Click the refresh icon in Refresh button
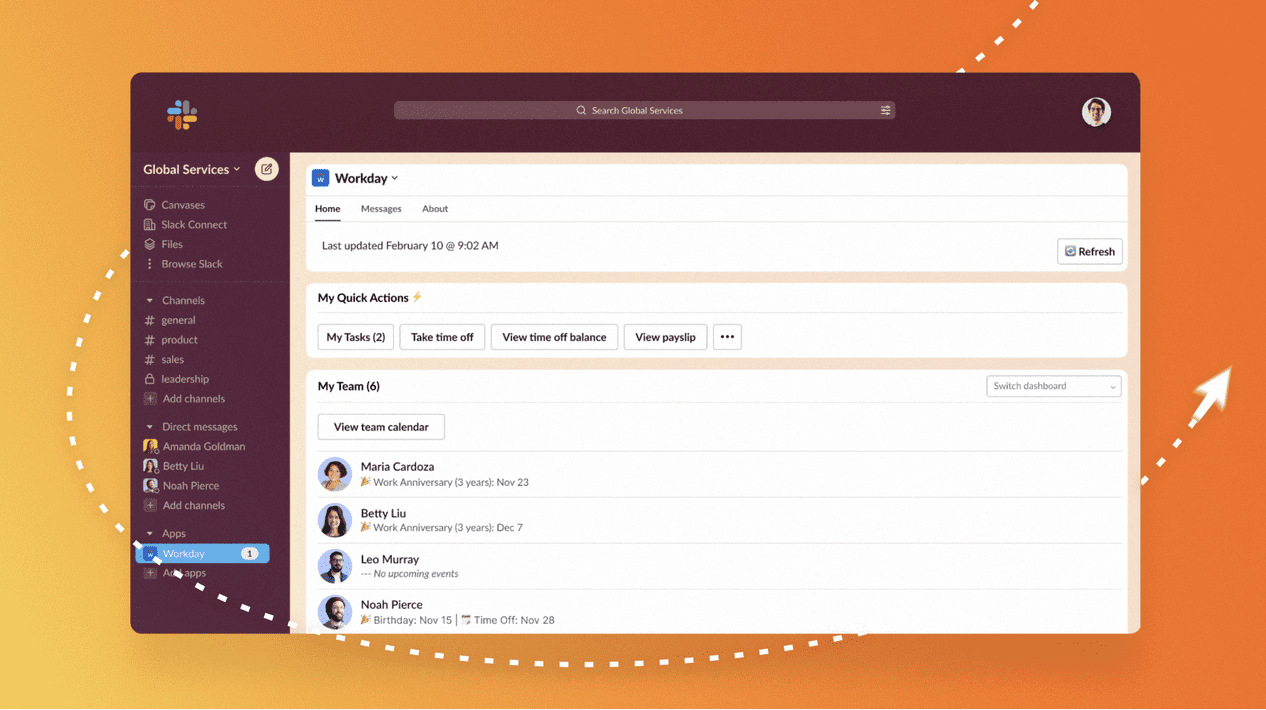1266x710 pixels. pyautogui.click(x=1070, y=252)
